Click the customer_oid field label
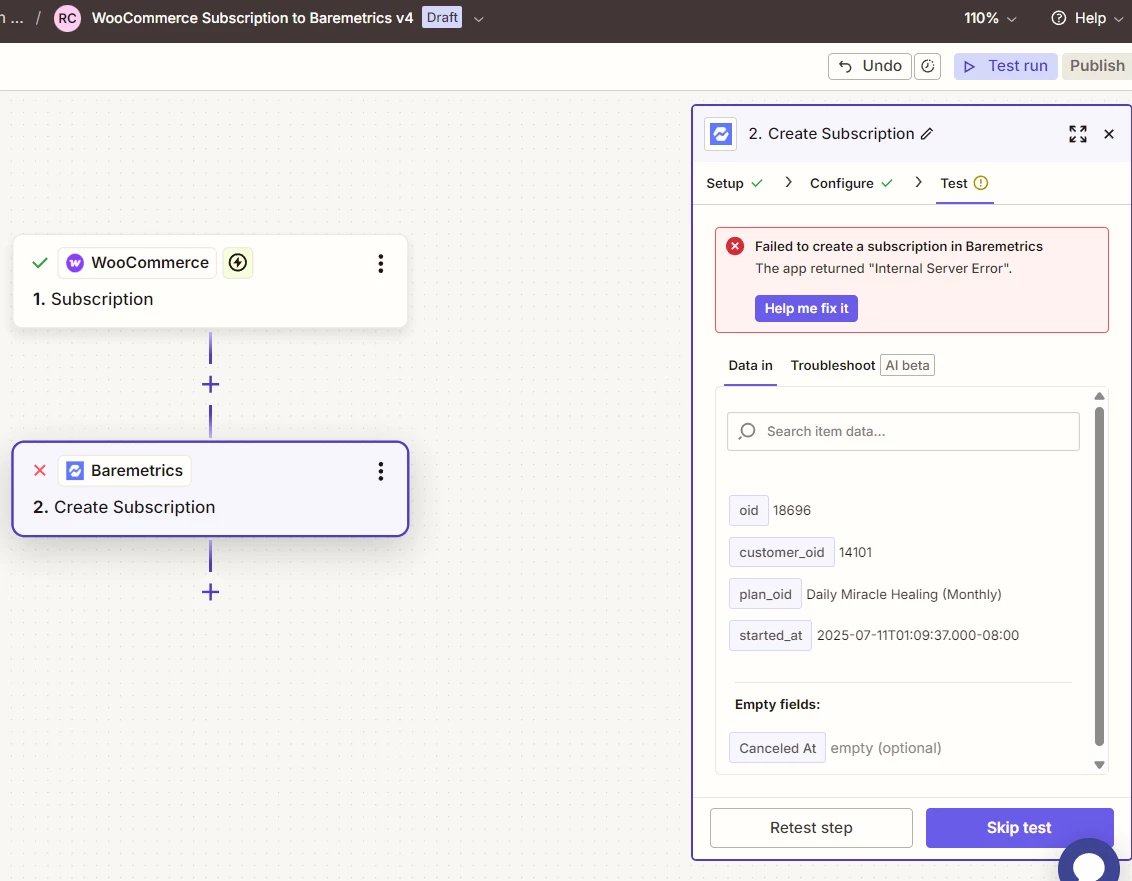 [782, 552]
